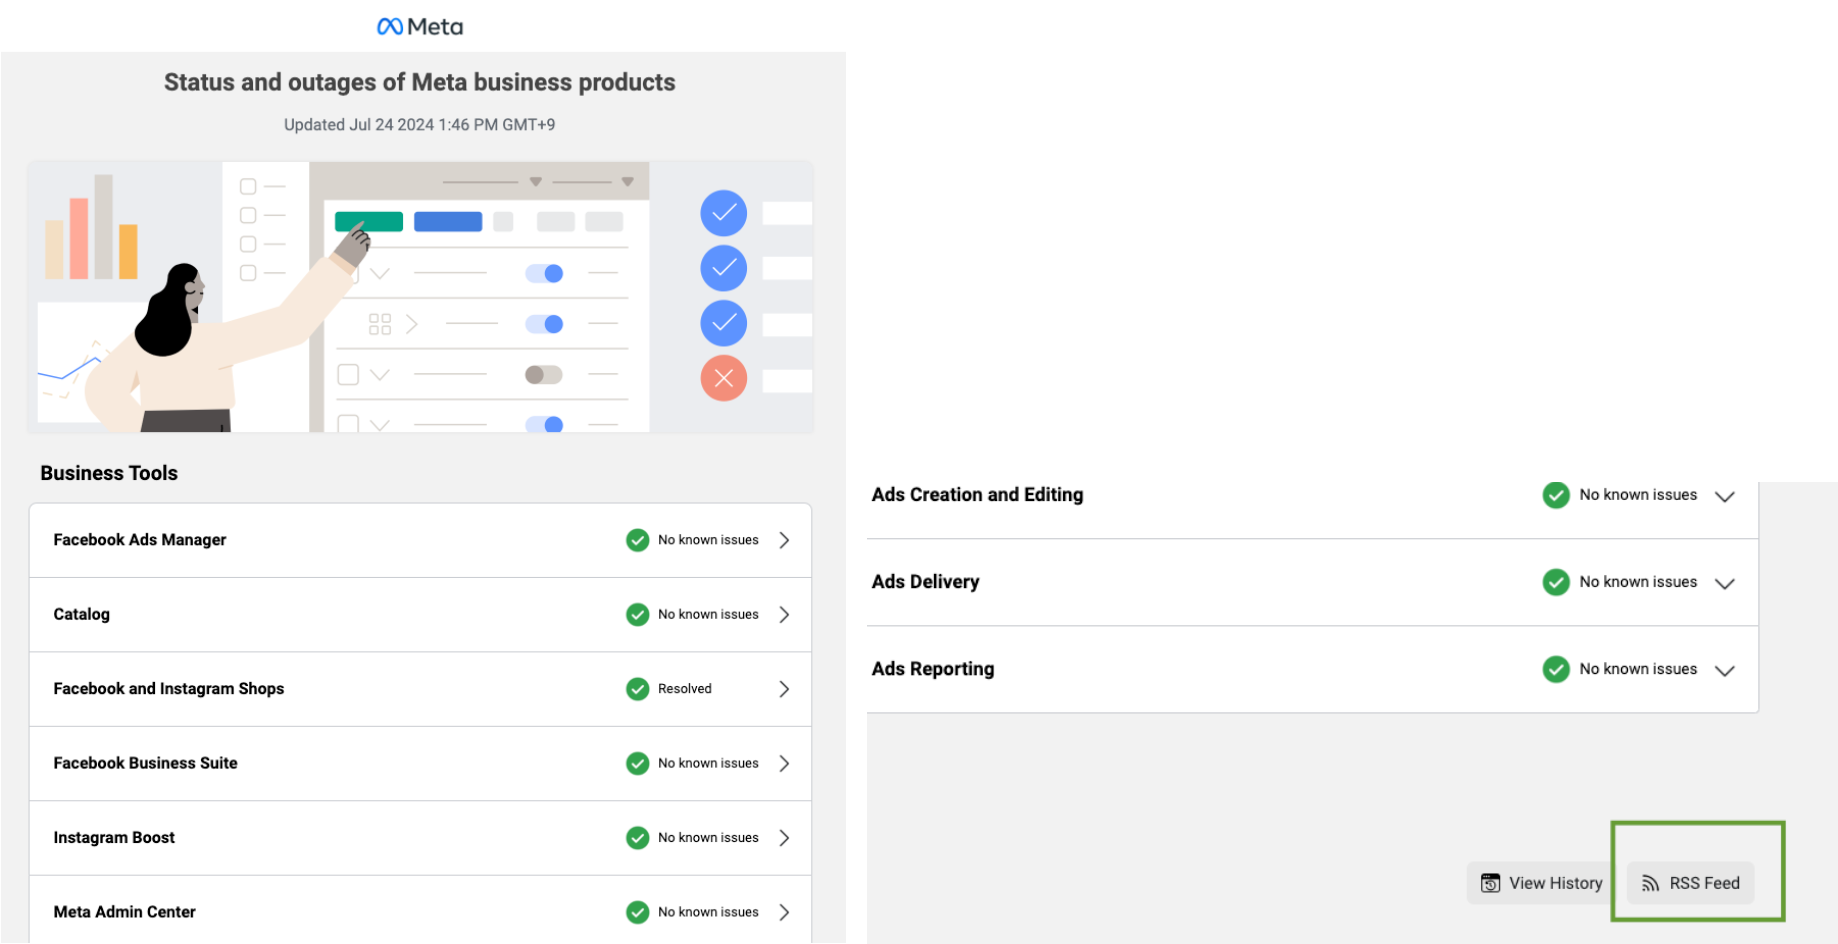Screen dimensions: 1838x944
Task: Open the Facebook Business Suite row
Action: click(x=420, y=764)
